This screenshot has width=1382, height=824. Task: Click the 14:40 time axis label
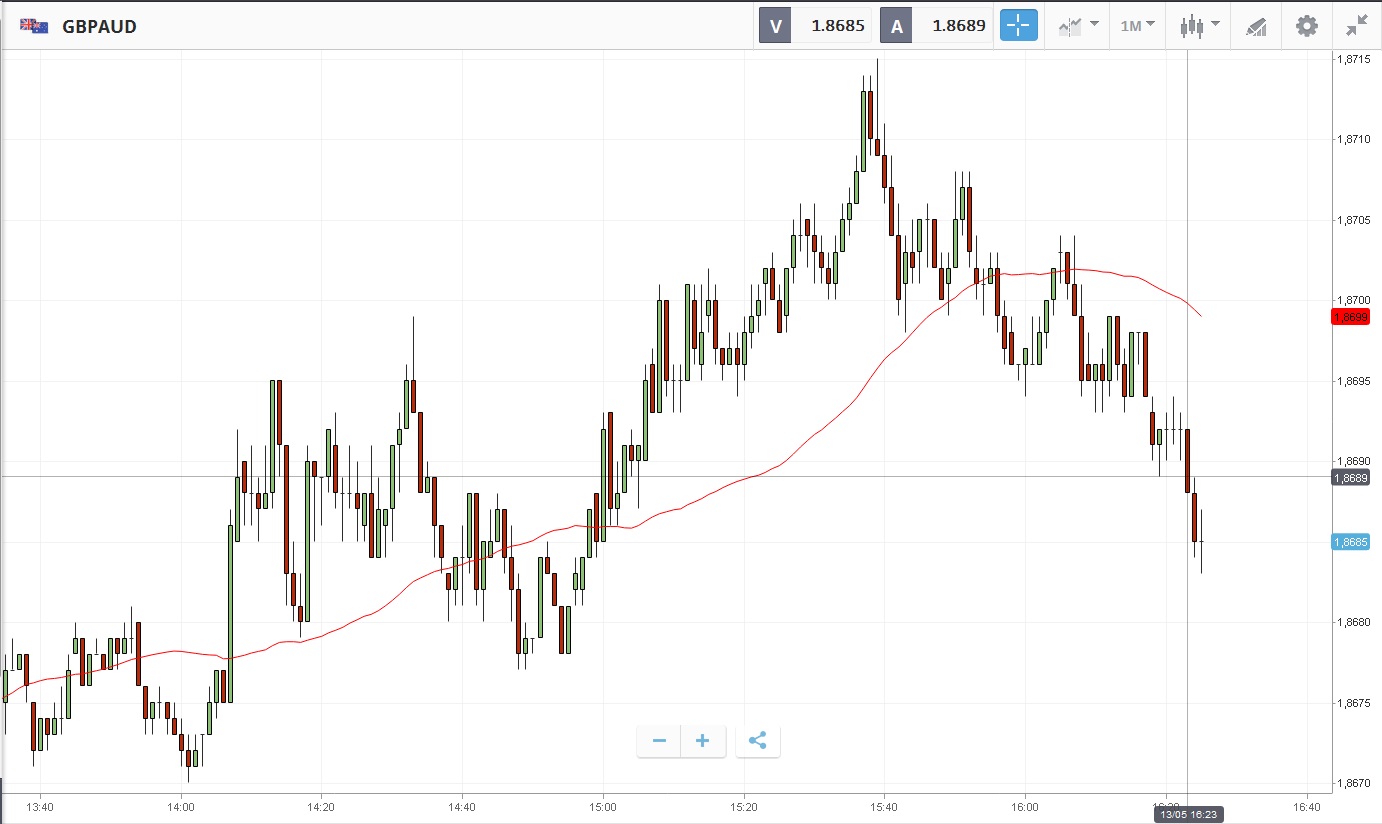(462, 807)
